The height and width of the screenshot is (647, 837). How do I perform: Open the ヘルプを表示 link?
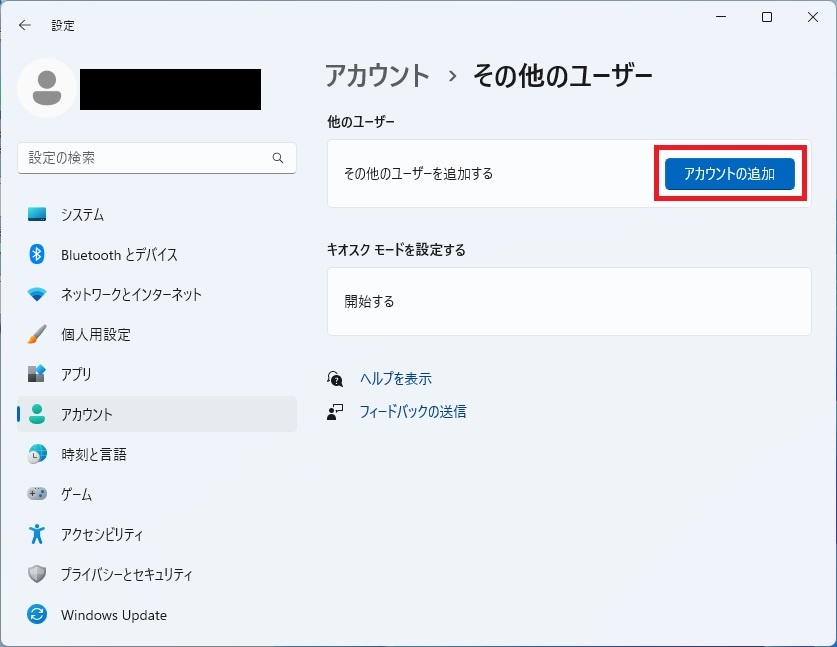tap(396, 379)
